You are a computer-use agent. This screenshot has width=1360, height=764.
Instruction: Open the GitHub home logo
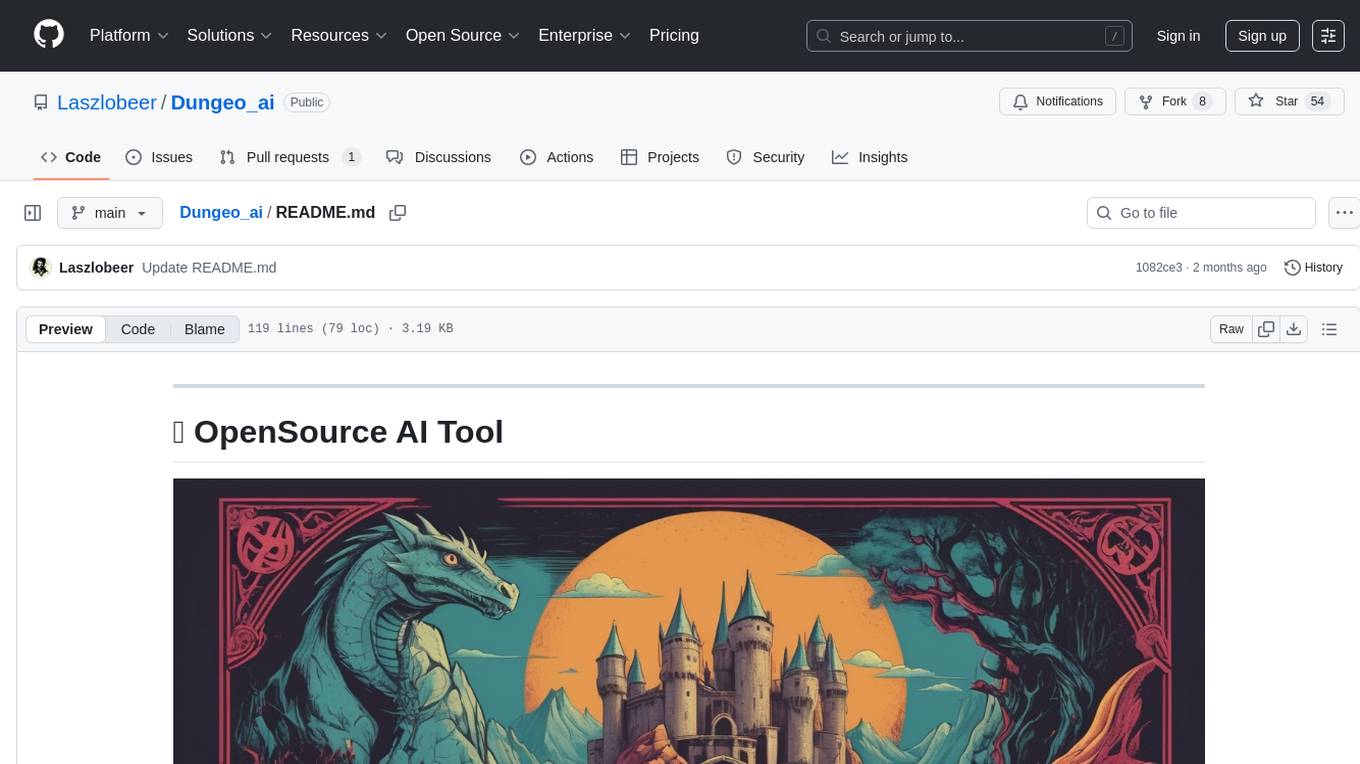pos(49,35)
